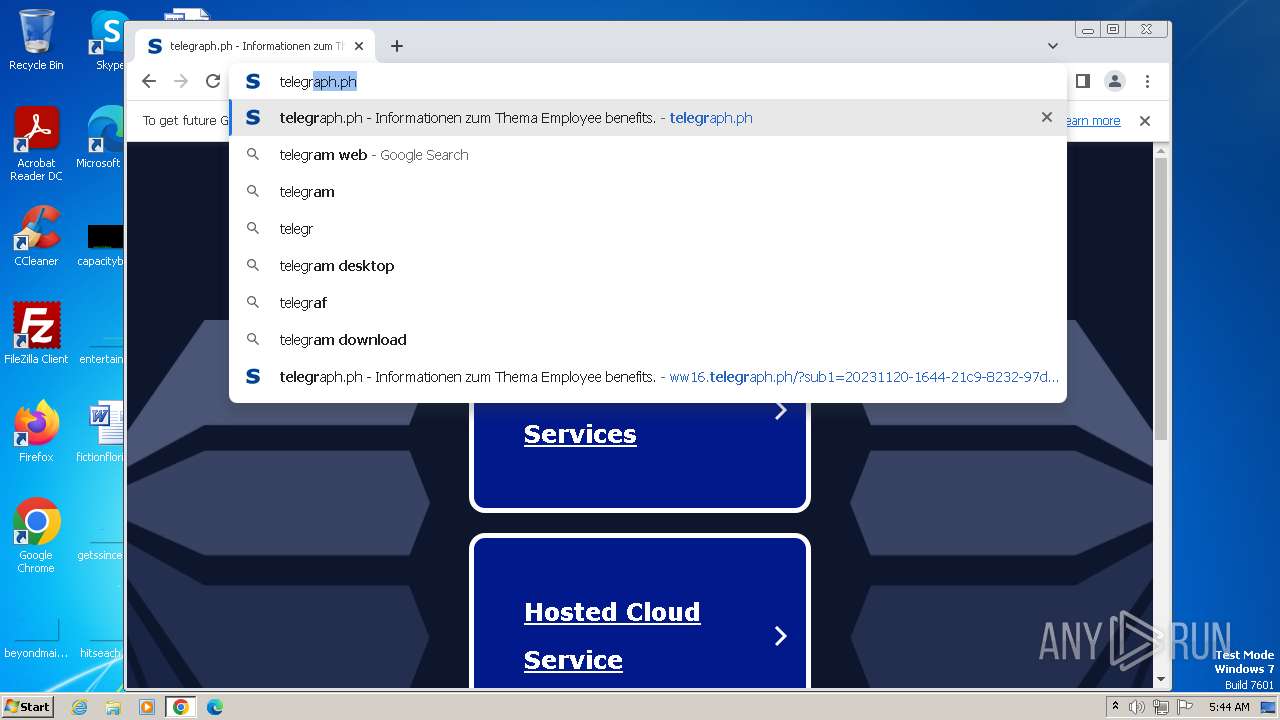This screenshot has width=1280, height=720.
Task: Go back with the browser back arrow
Action: pyautogui.click(x=149, y=82)
